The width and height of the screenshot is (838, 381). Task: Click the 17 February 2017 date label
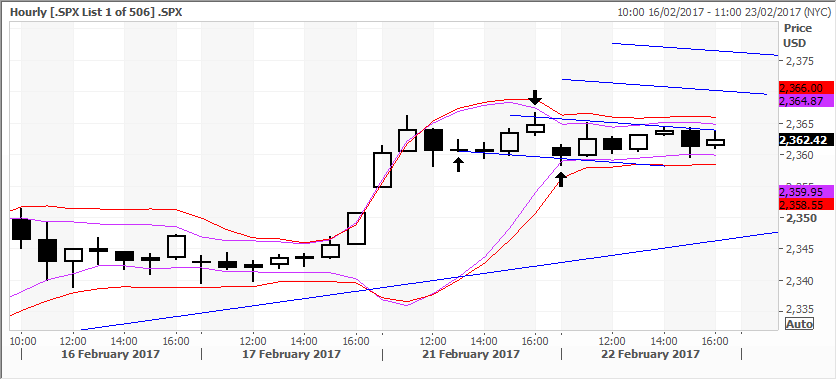[292, 355]
